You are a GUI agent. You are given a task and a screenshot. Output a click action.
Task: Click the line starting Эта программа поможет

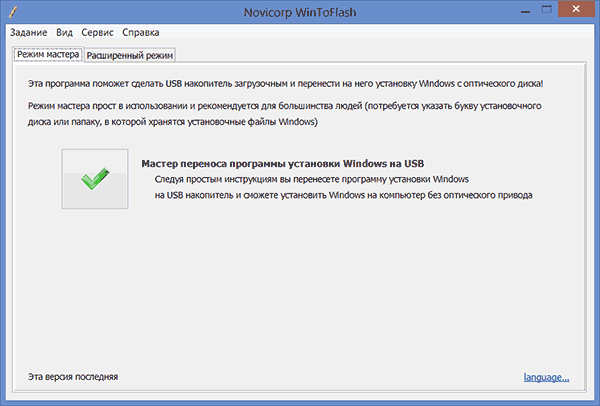[x=285, y=83]
